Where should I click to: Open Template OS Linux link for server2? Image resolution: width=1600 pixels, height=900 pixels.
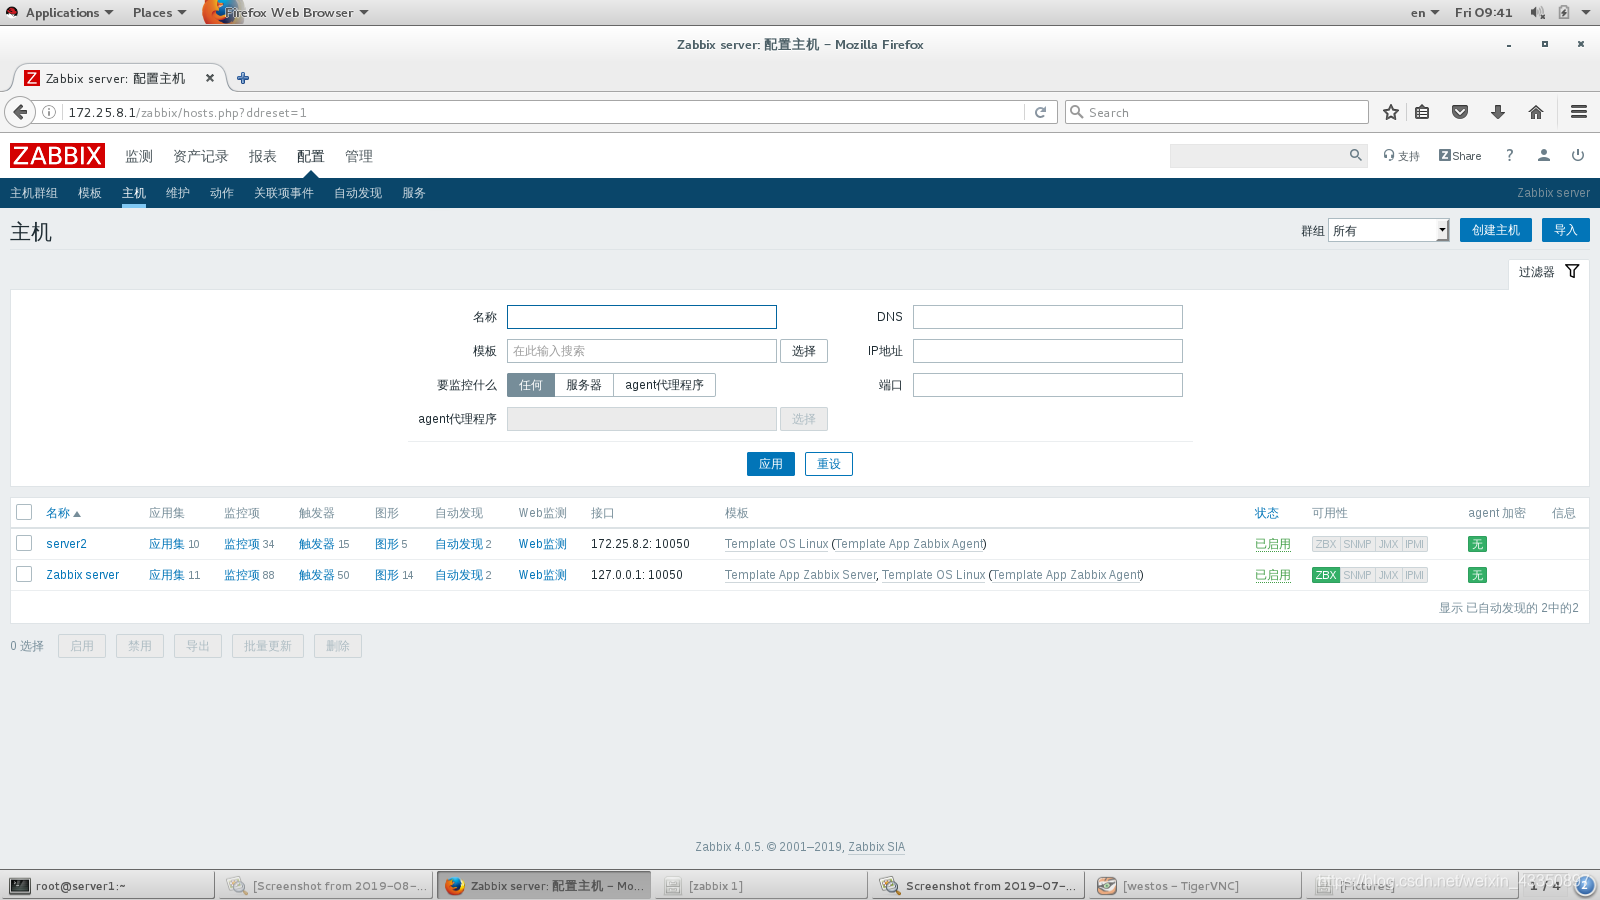click(x=776, y=544)
